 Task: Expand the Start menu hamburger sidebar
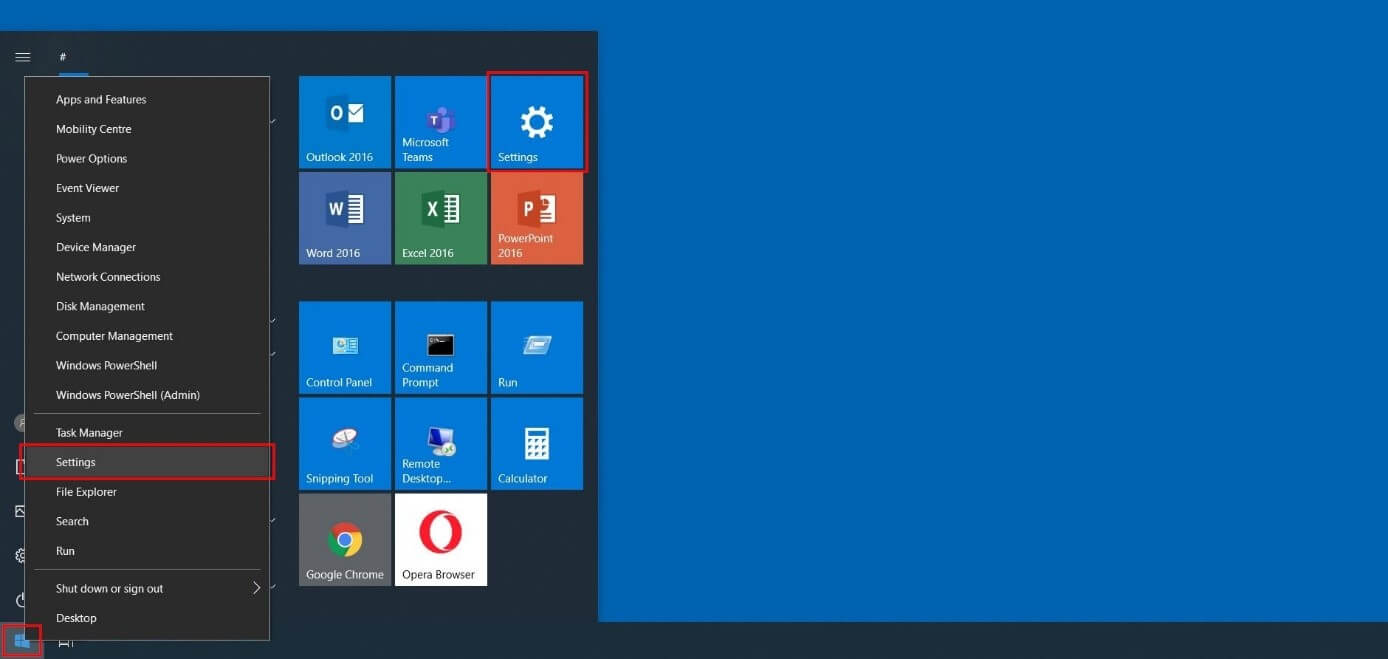click(22, 56)
